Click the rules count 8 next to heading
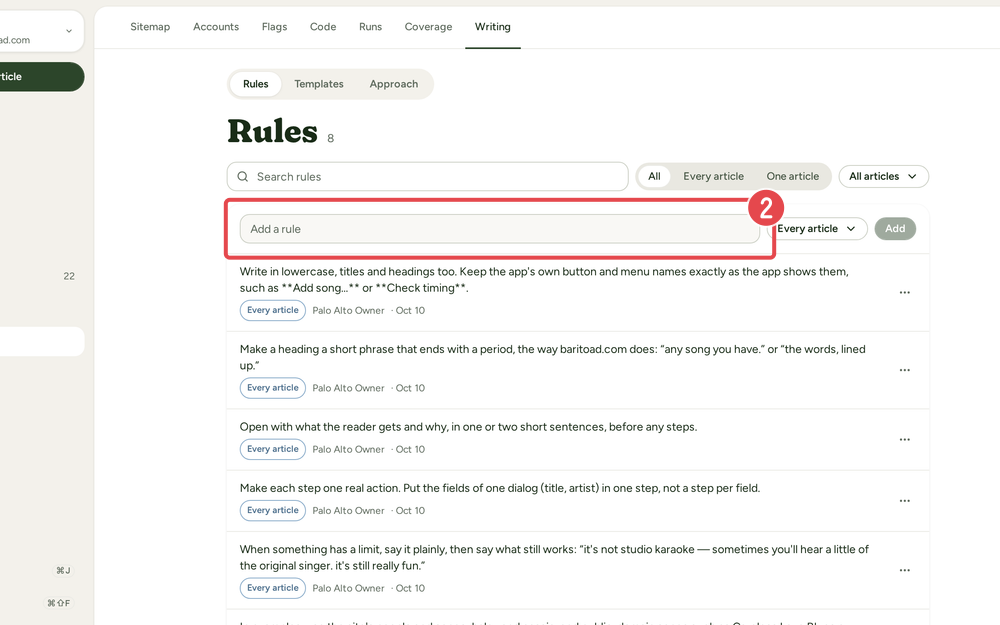This screenshot has width=1000, height=625. (330, 138)
